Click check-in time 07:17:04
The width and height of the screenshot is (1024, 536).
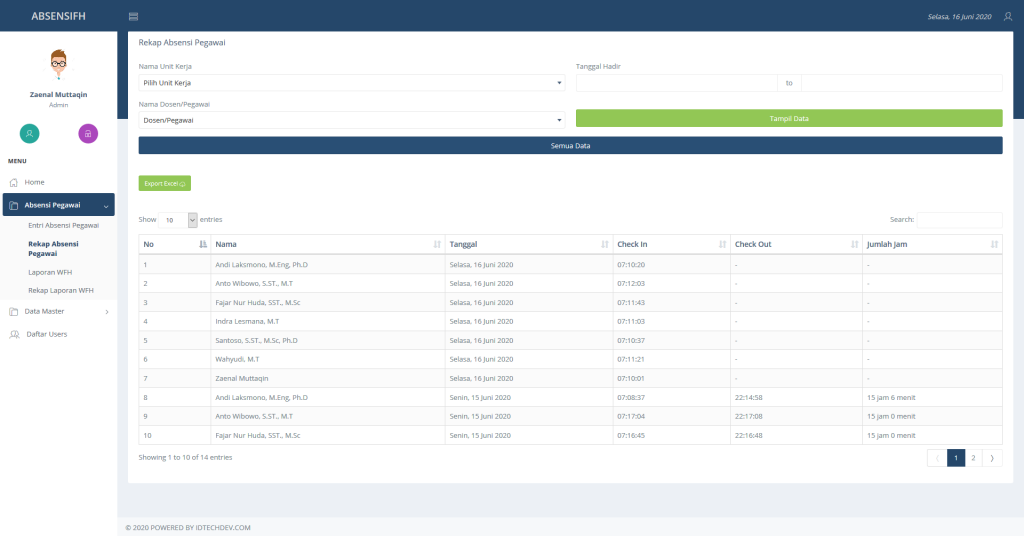631,416
